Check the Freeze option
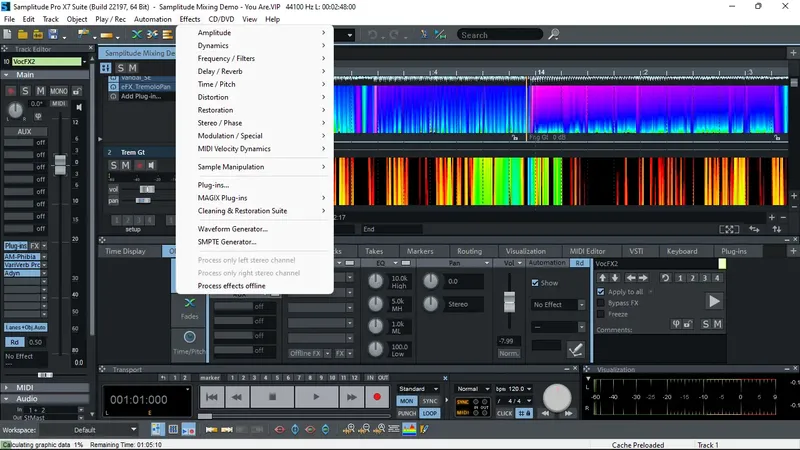800x450 pixels. pos(600,312)
